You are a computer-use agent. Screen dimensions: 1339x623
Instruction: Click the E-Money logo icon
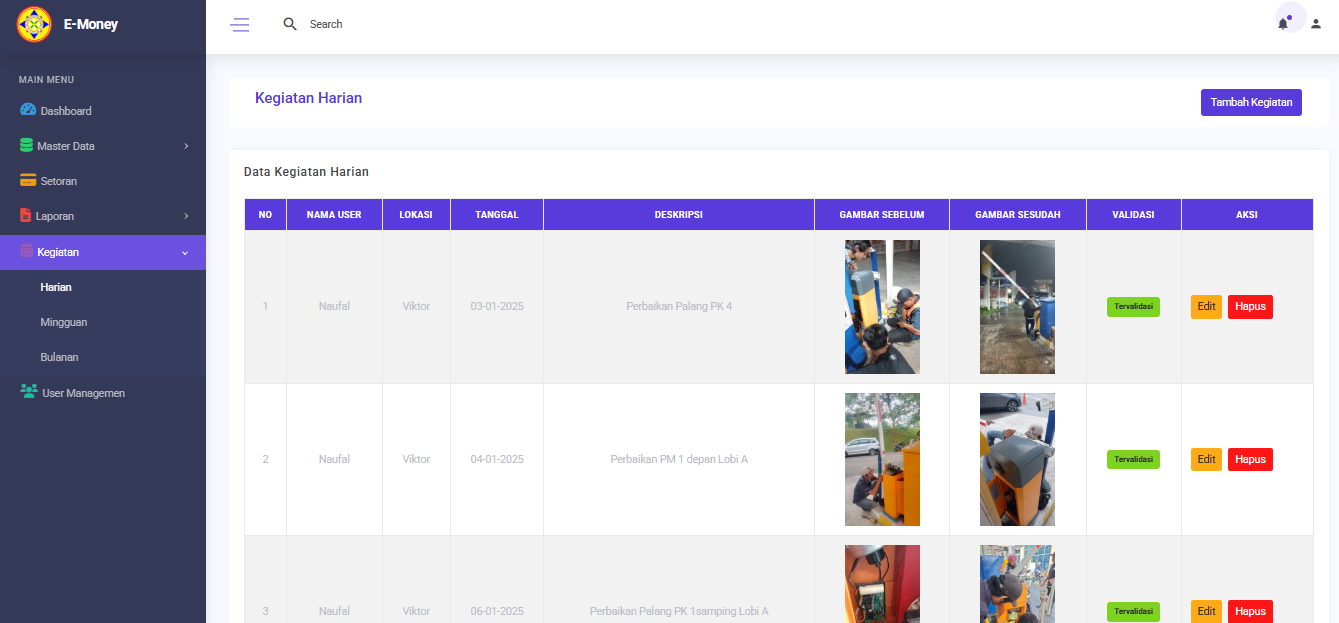pos(34,24)
